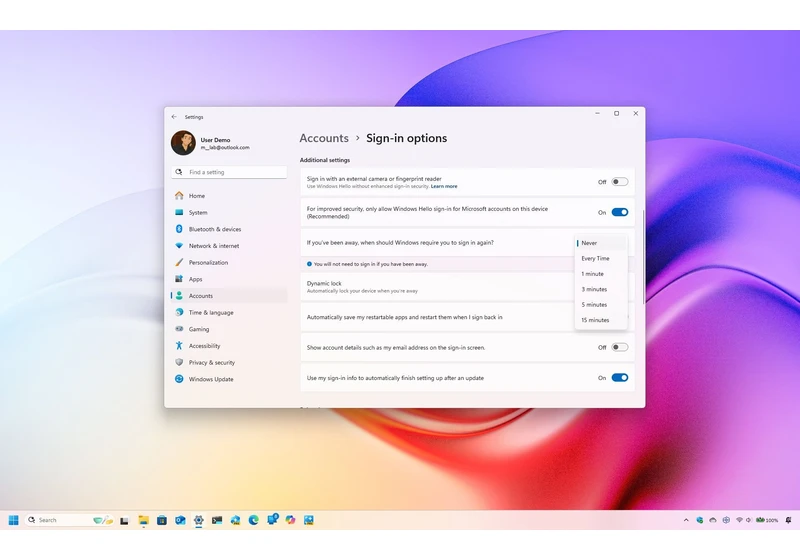Show hidden icons in the system tray
800x560 pixels.
(686, 520)
